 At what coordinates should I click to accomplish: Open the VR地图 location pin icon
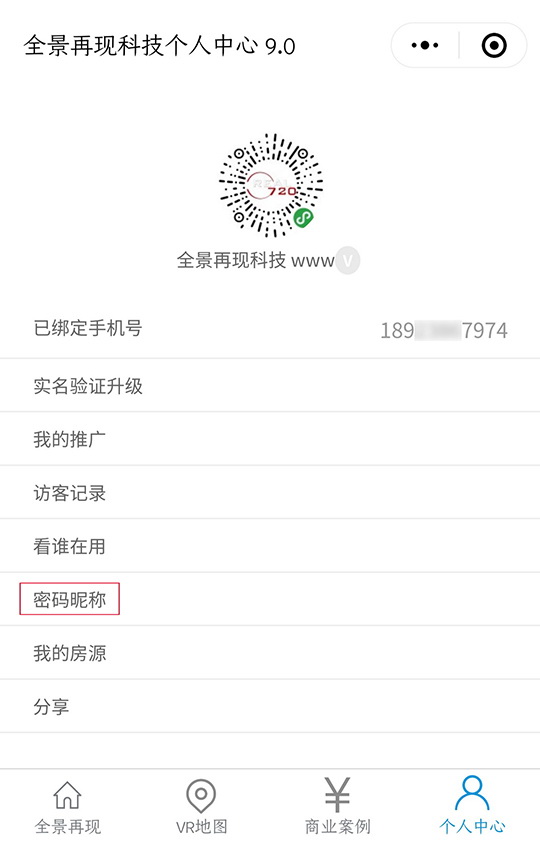pyautogui.click(x=201, y=795)
